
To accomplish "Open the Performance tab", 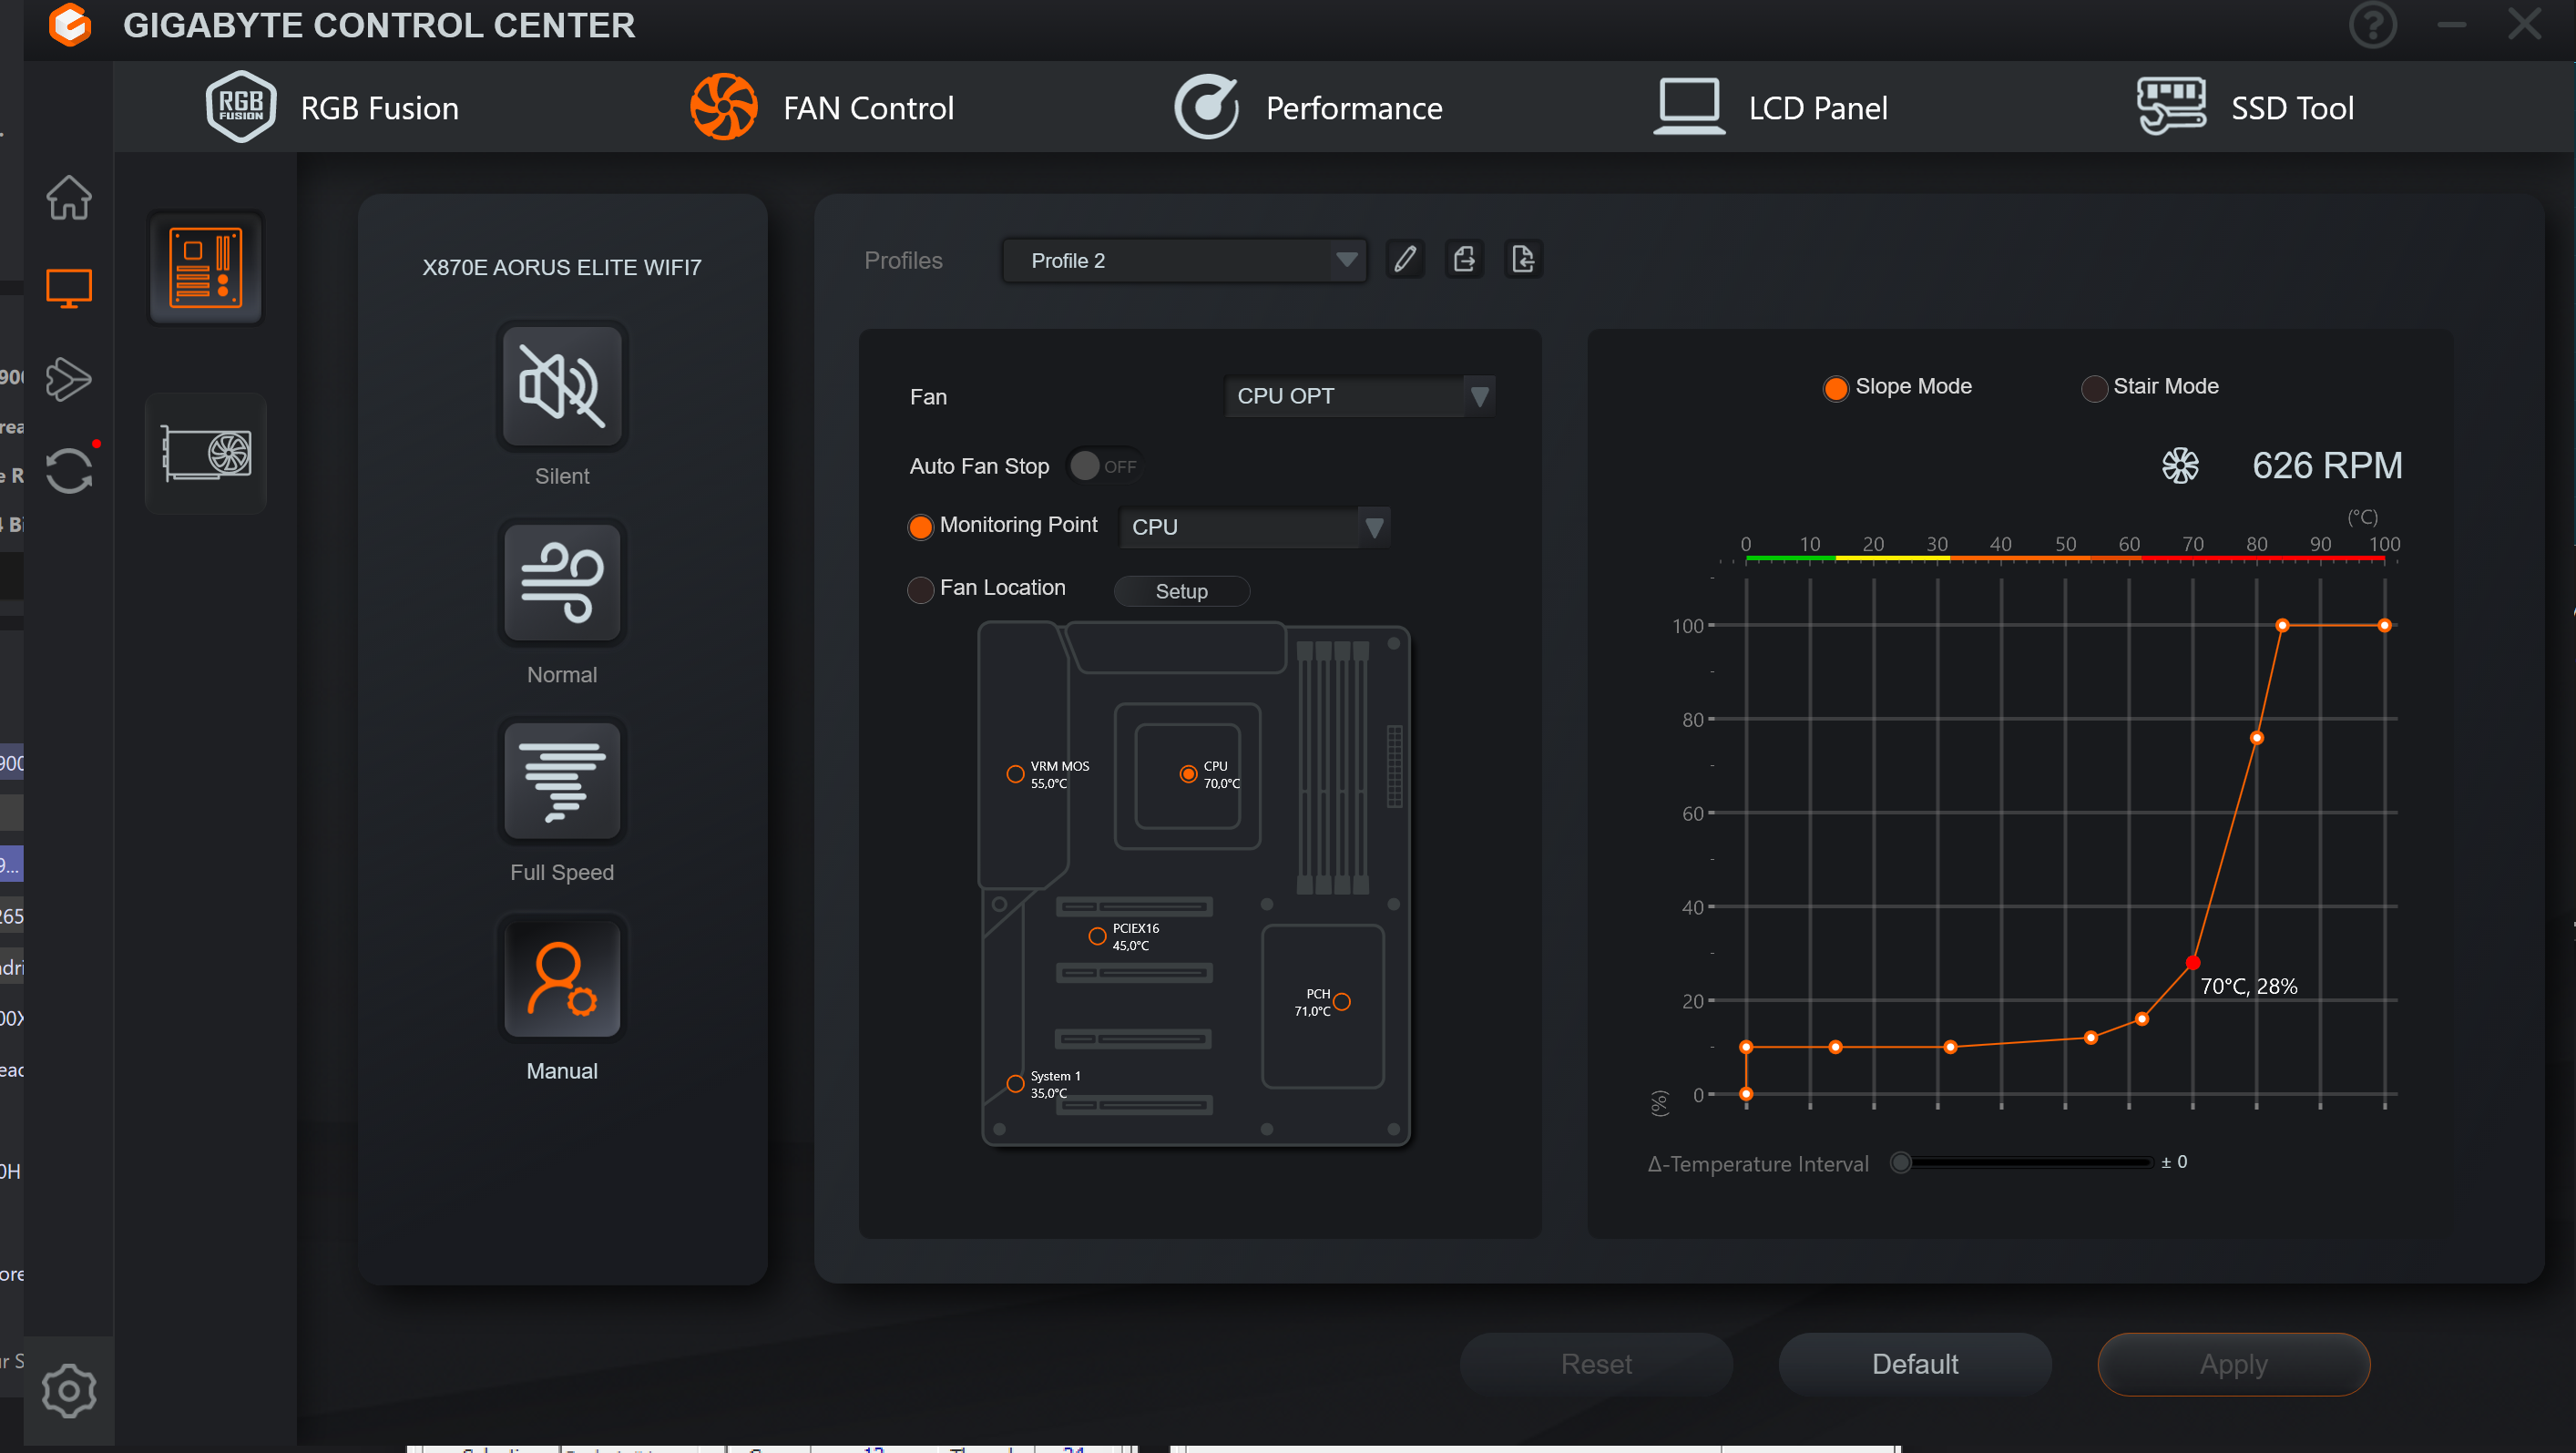I will coord(1308,107).
